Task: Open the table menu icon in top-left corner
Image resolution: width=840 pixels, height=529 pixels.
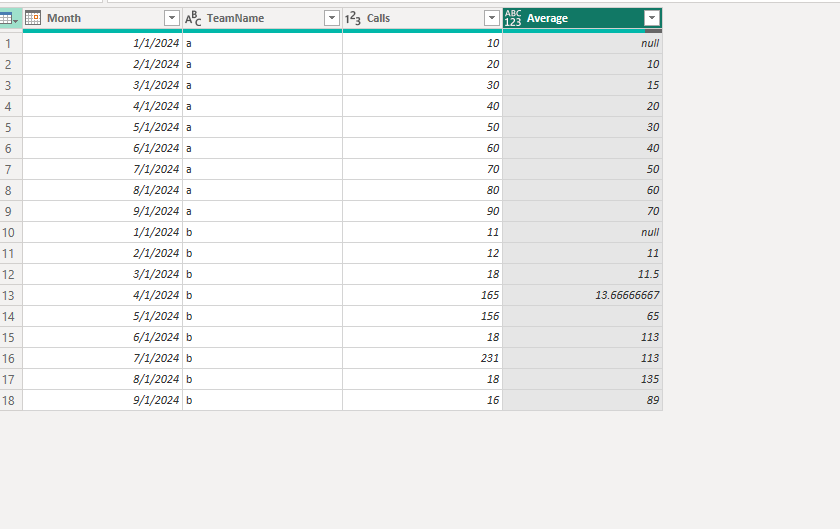Action: tap(9, 19)
